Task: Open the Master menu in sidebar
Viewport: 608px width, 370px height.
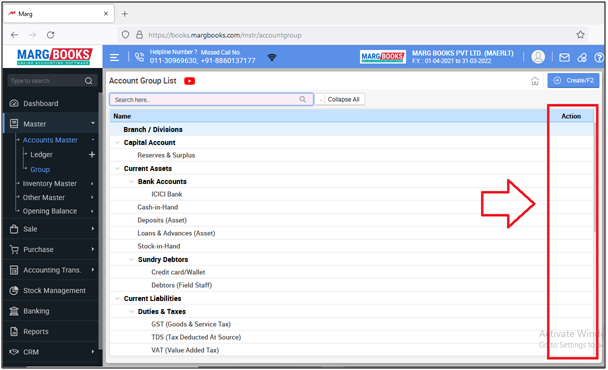Action: coord(51,124)
